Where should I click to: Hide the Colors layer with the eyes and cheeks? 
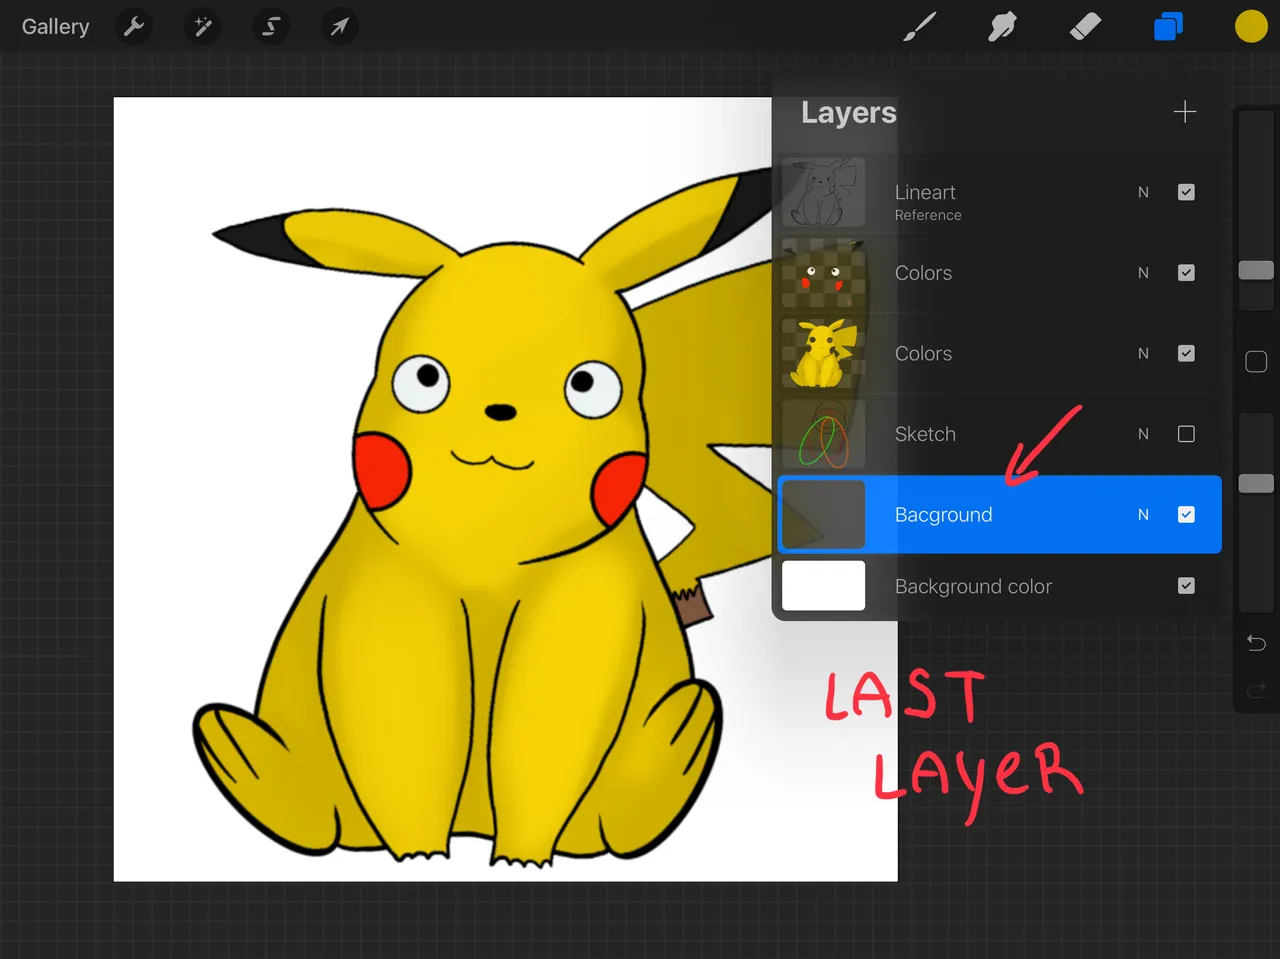1186,273
